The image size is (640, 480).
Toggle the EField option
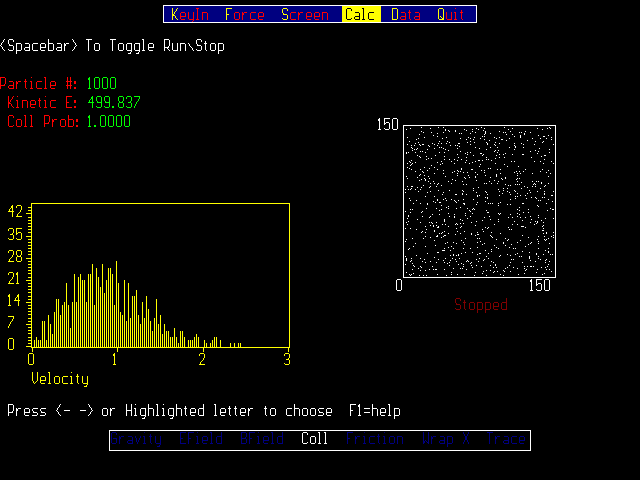point(199,439)
